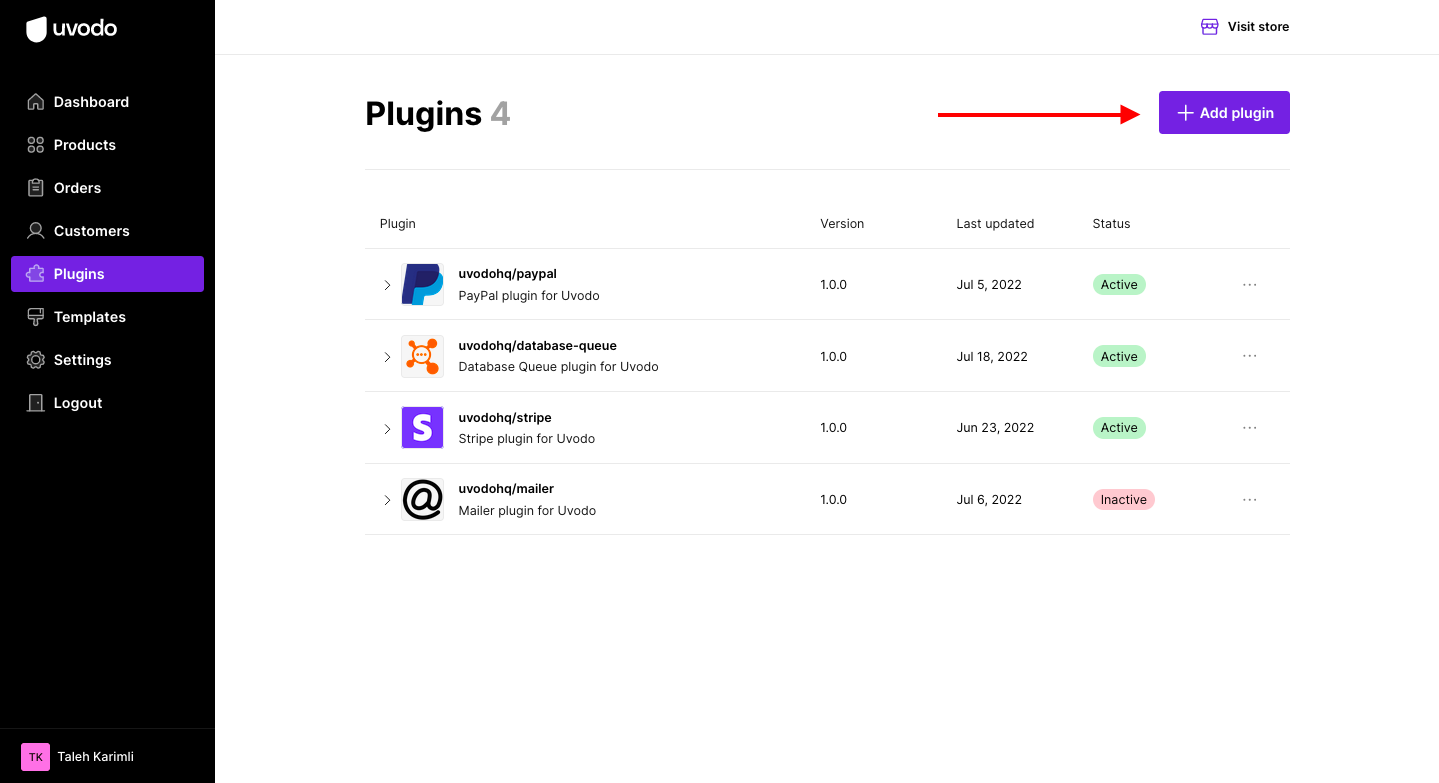The height and width of the screenshot is (783, 1439).
Task: Click the Stripe plugin logo
Action: tap(422, 428)
